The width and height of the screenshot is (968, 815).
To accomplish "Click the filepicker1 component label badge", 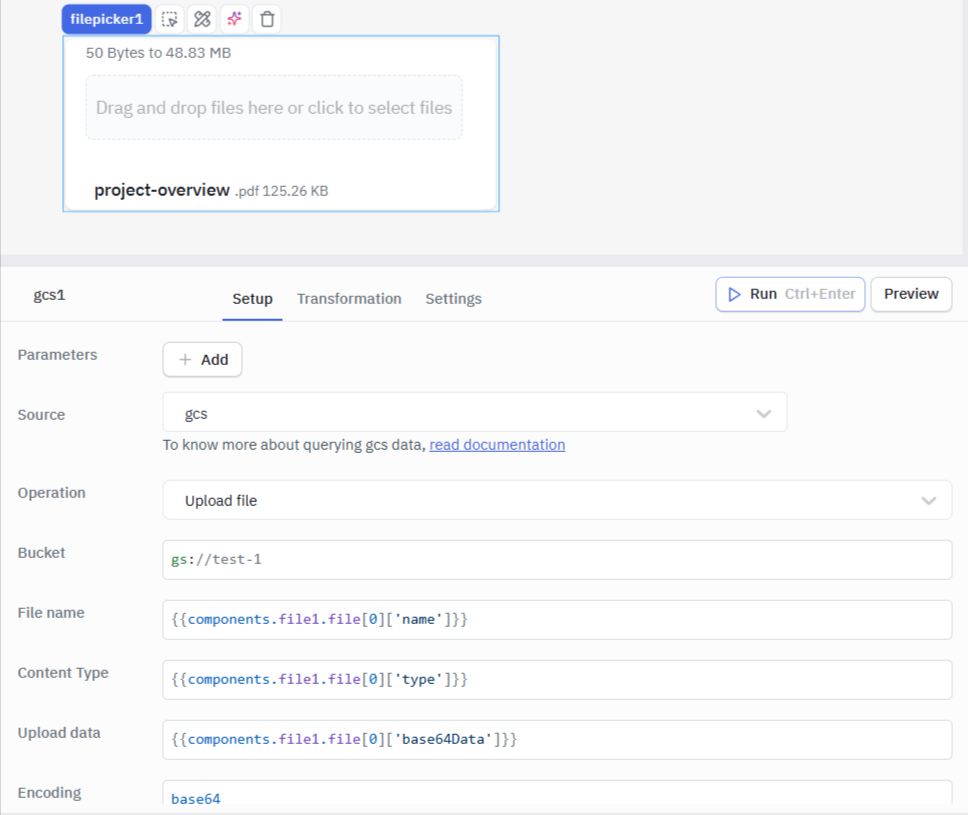I will pyautogui.click(x=106, y=18).
